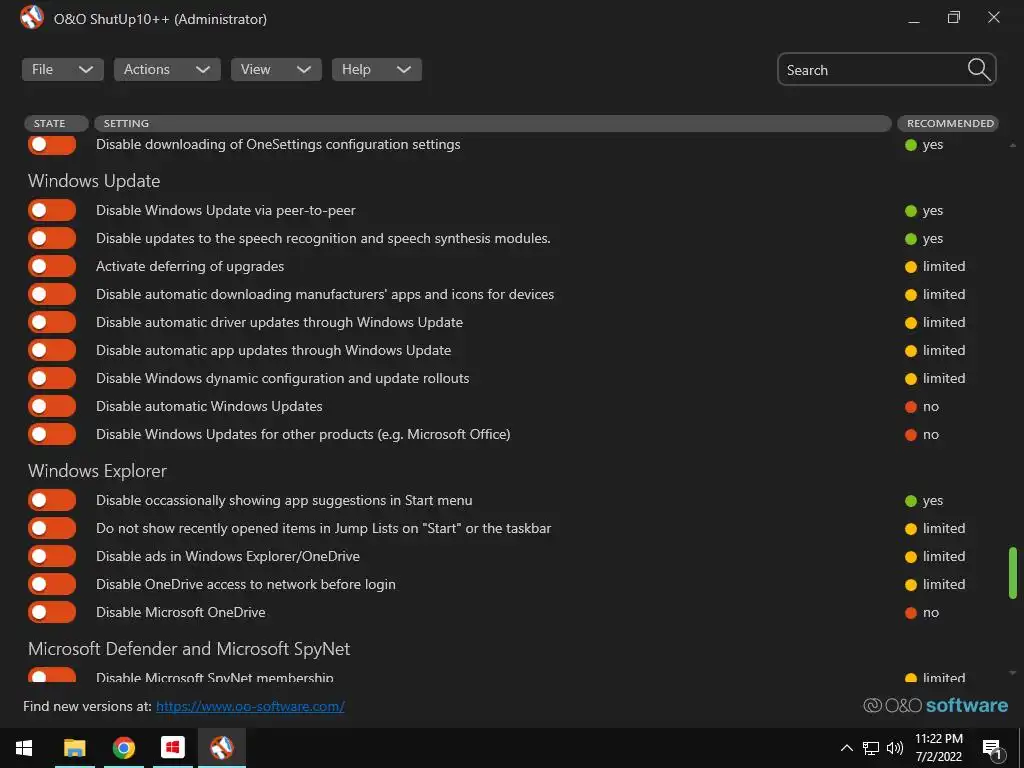Click 'Disable ads in Windows Explorer/OneDrive' text

(228, 556)
